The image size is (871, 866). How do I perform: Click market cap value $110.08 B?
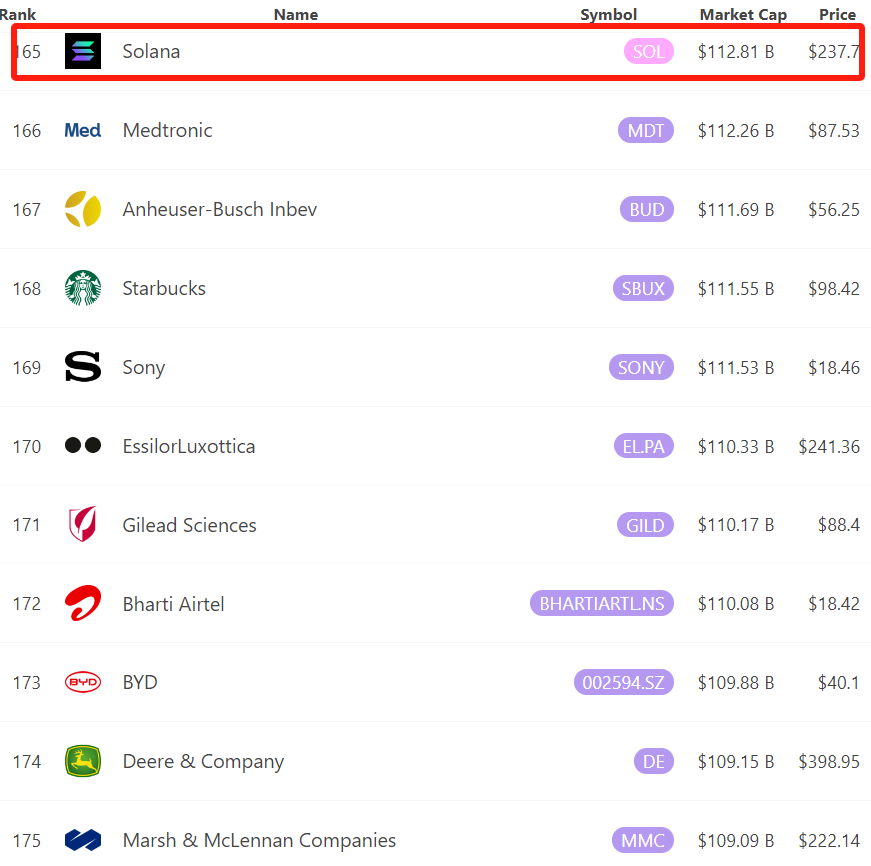point(736,604)
